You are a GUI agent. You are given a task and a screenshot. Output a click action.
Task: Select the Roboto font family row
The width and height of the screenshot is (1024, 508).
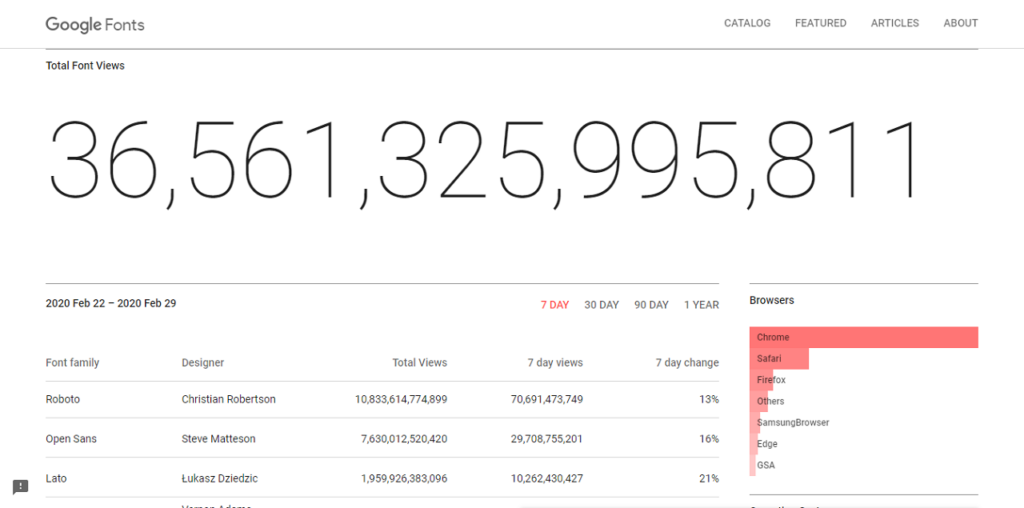[382, 399]
